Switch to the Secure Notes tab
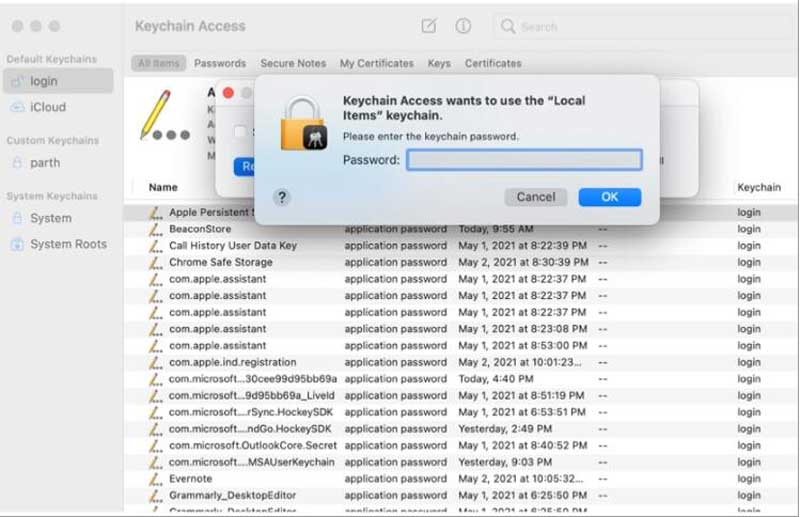Viewport: 800px width, 517px height. point(293,63)
